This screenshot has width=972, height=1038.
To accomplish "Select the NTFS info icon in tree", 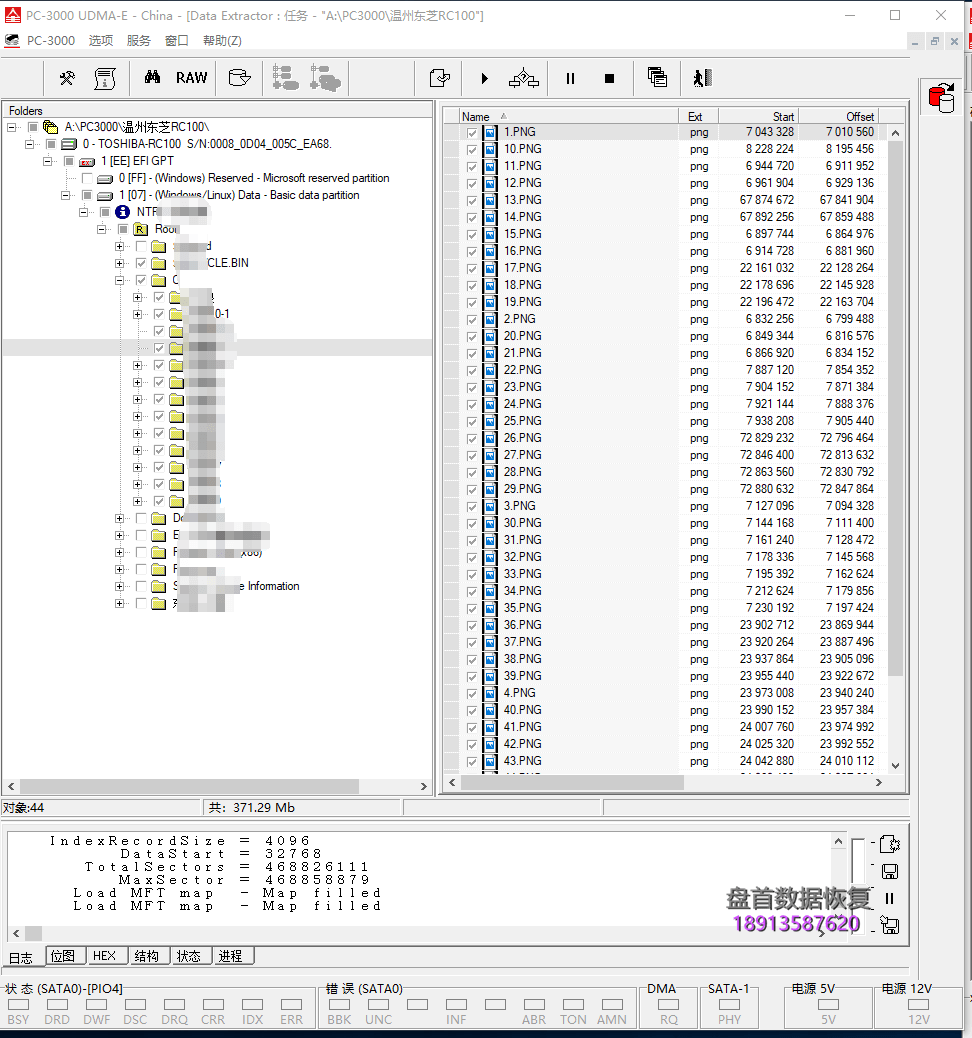I will (x=122, y=212).
